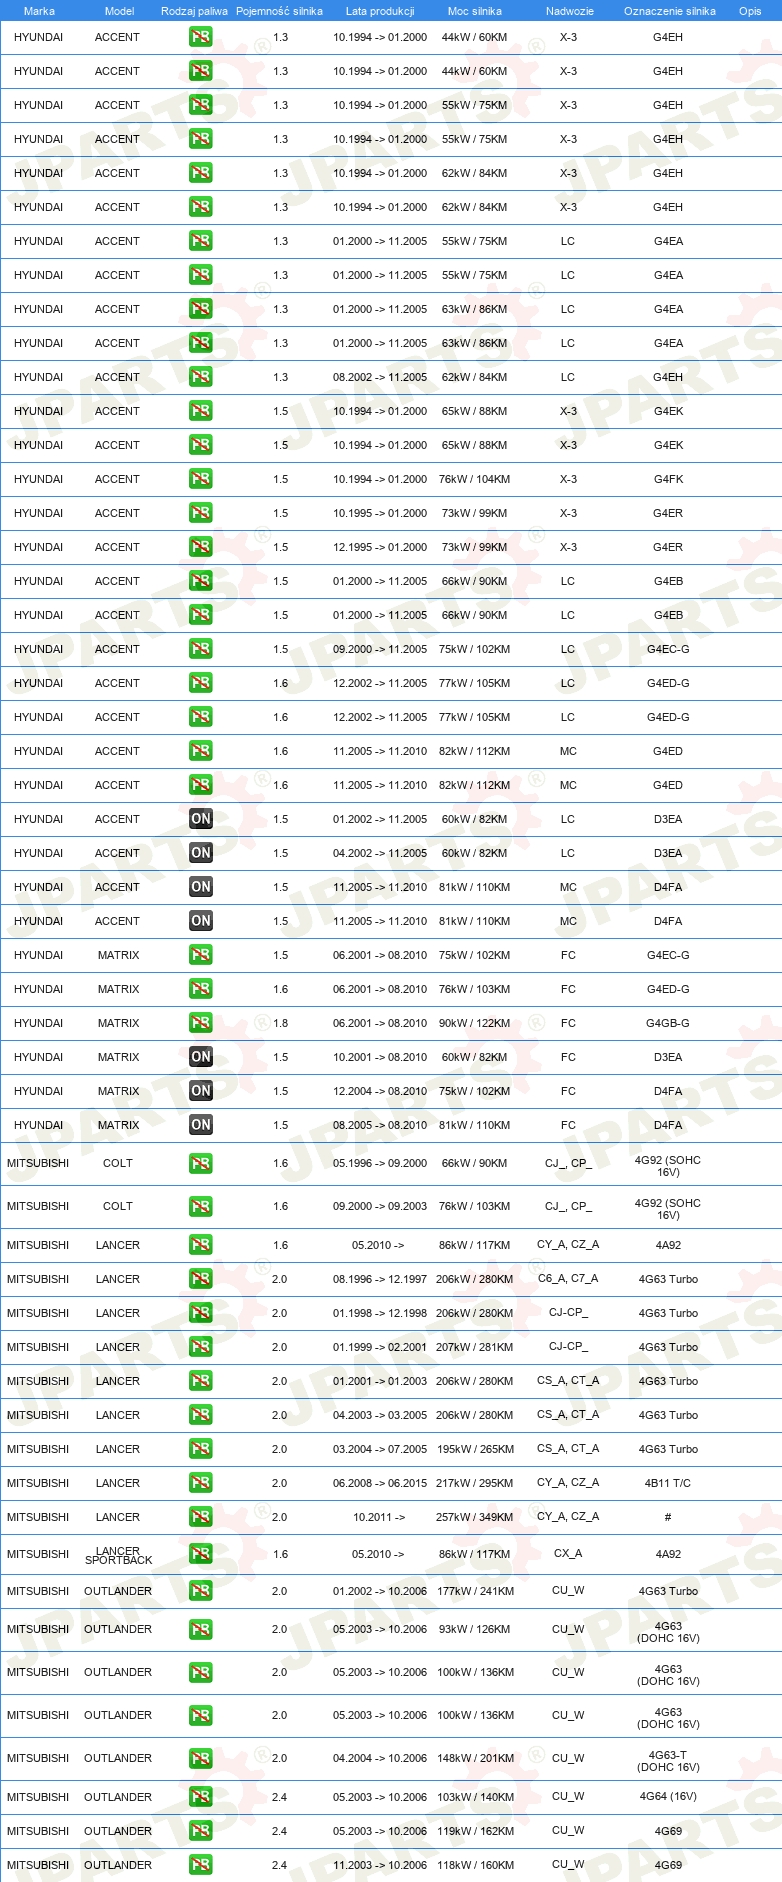Click diesel icon in Matrix 12.2004 row

[x=200, y=1091]
